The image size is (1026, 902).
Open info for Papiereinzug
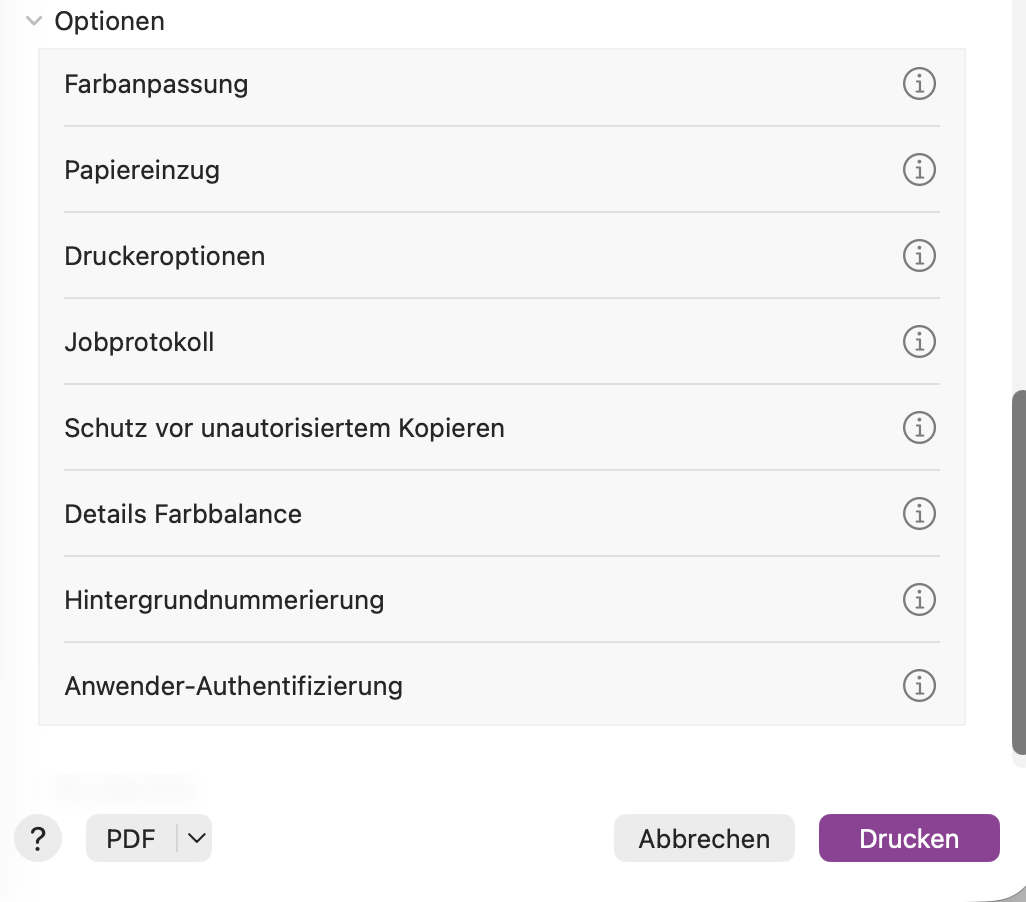point(919,170)
